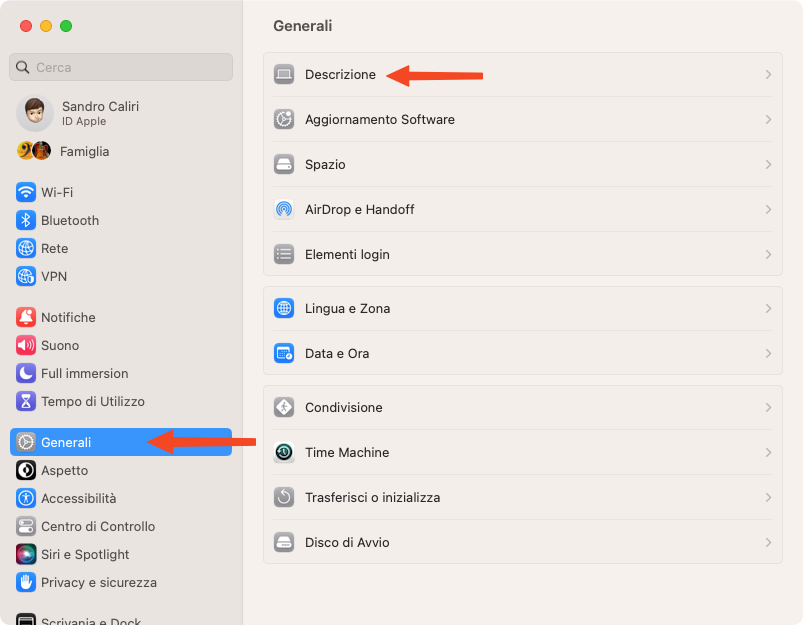Click the Cerca search field

click(121, 67)
